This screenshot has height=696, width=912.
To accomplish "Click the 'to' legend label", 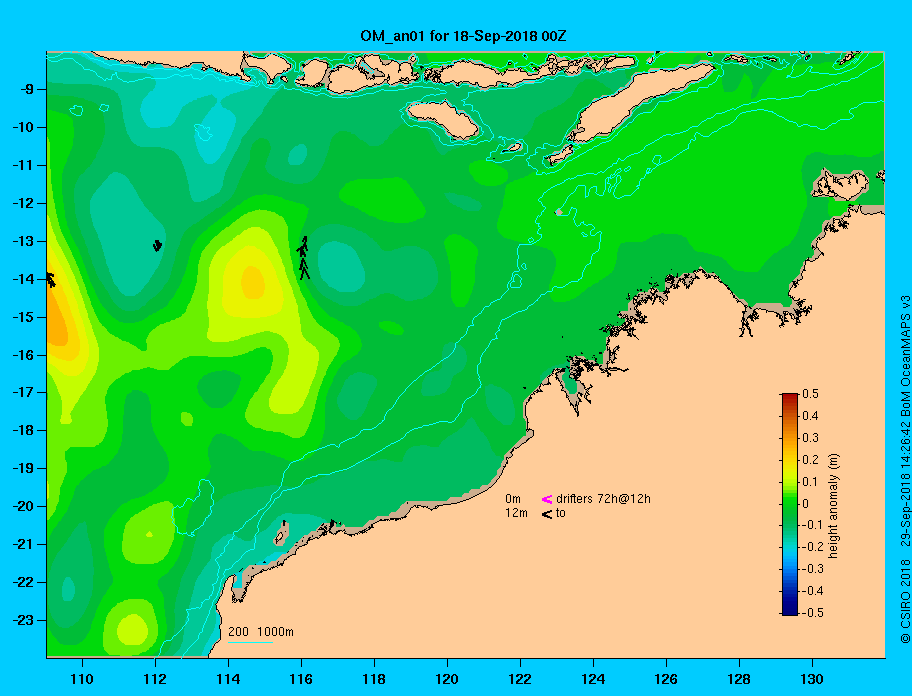I will [x=561, y=513].
